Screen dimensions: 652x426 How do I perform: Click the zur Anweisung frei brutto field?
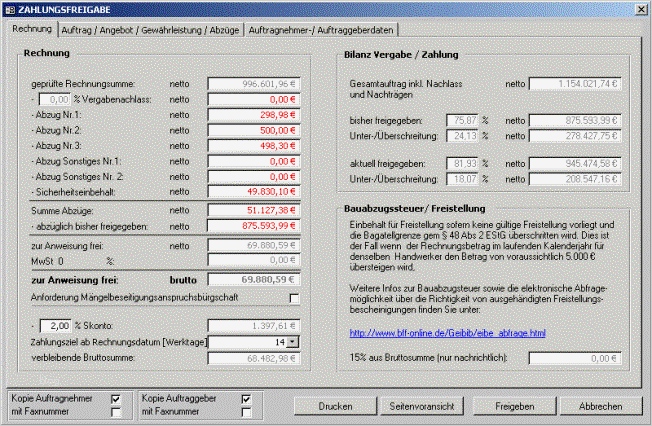[x=254, y=279]
